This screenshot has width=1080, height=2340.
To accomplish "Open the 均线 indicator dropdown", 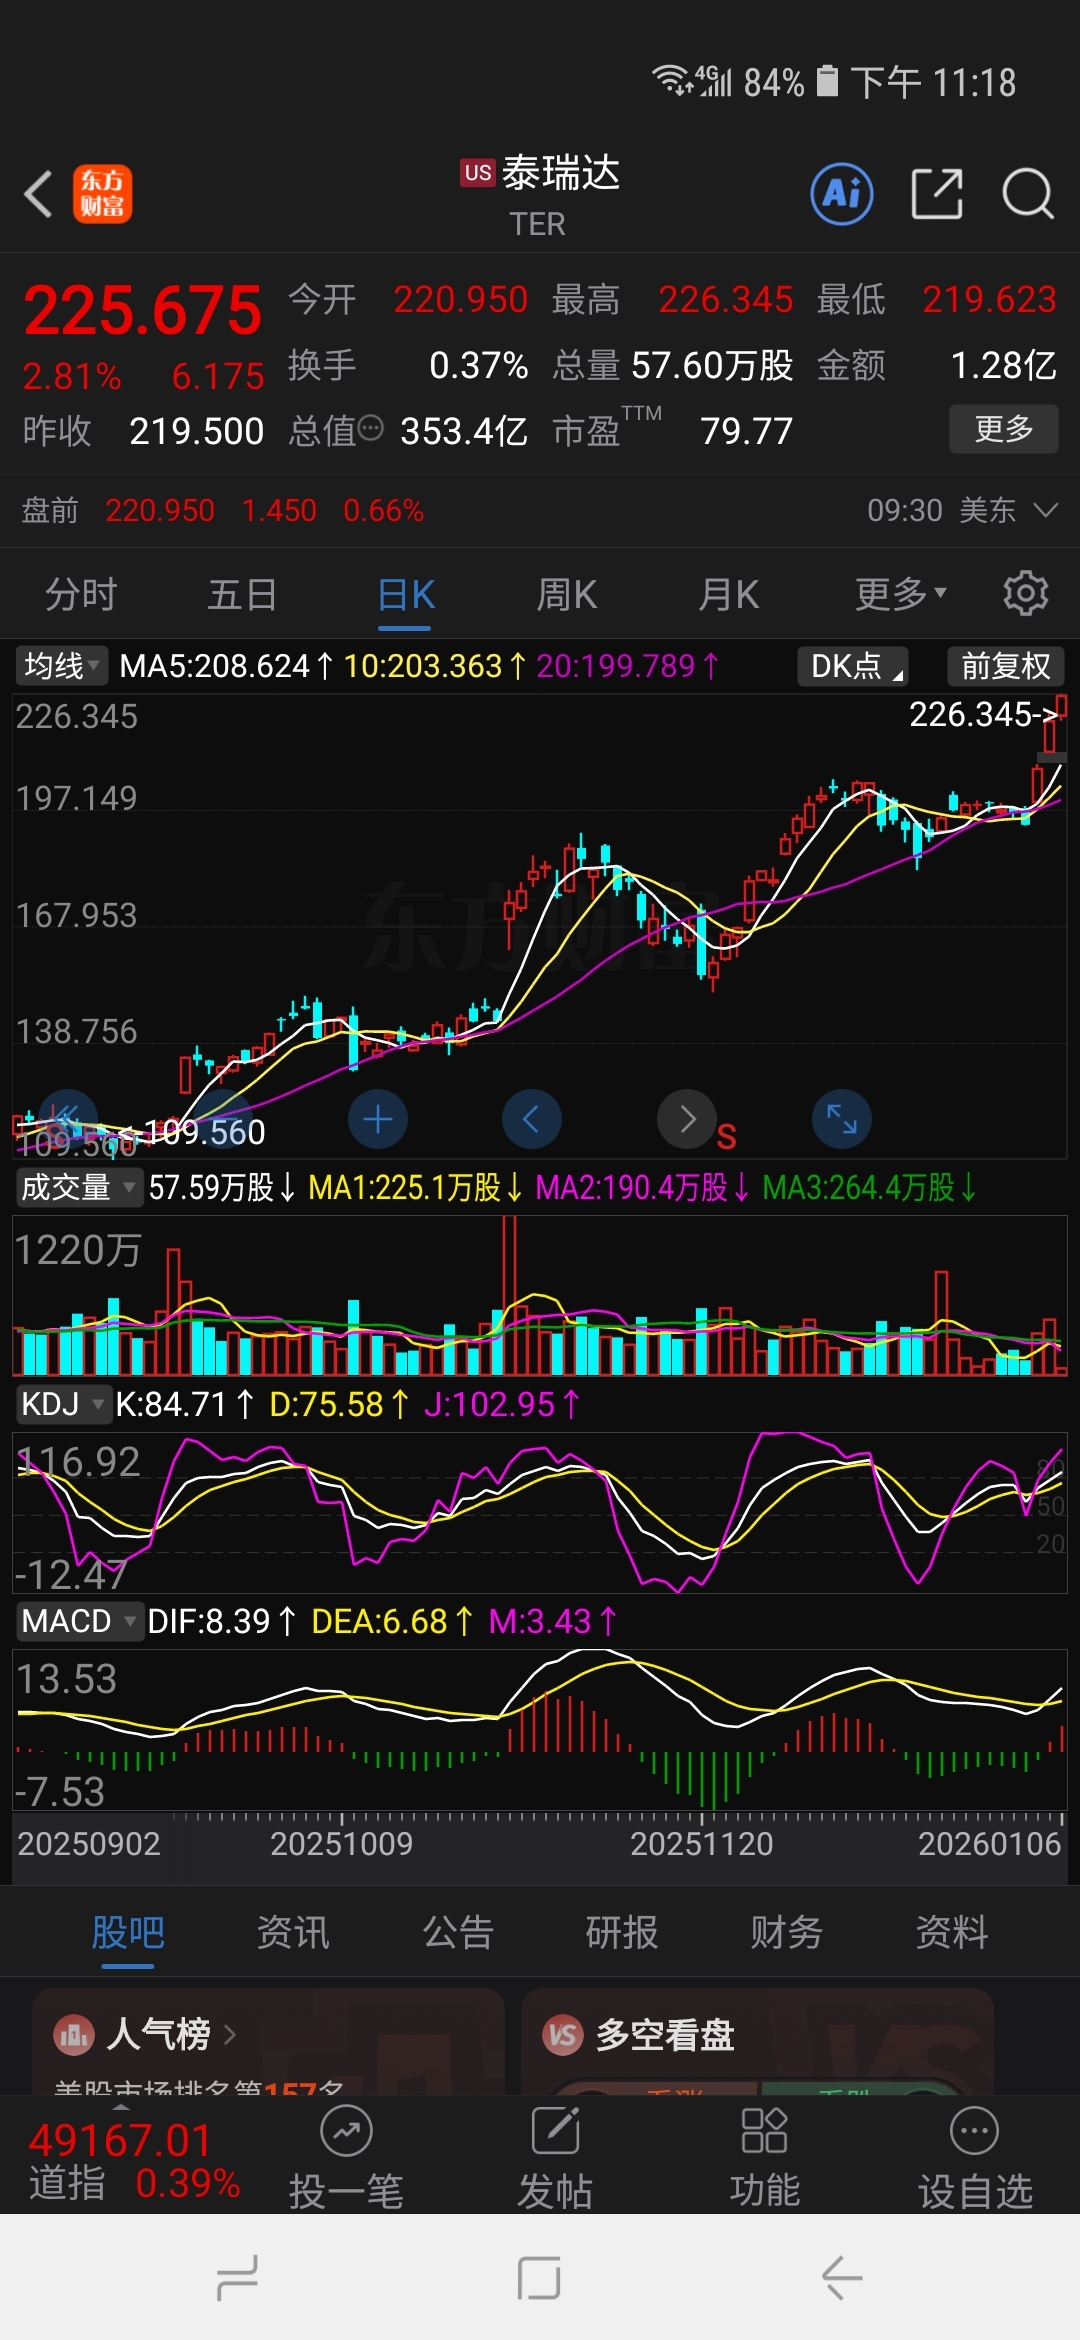I will (x=61, y=666).
